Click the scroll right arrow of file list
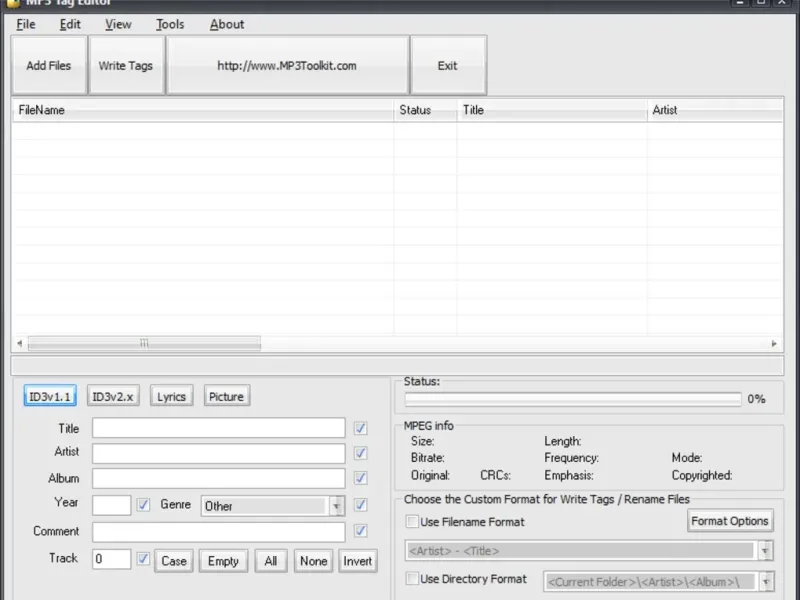 click(774, 343)
